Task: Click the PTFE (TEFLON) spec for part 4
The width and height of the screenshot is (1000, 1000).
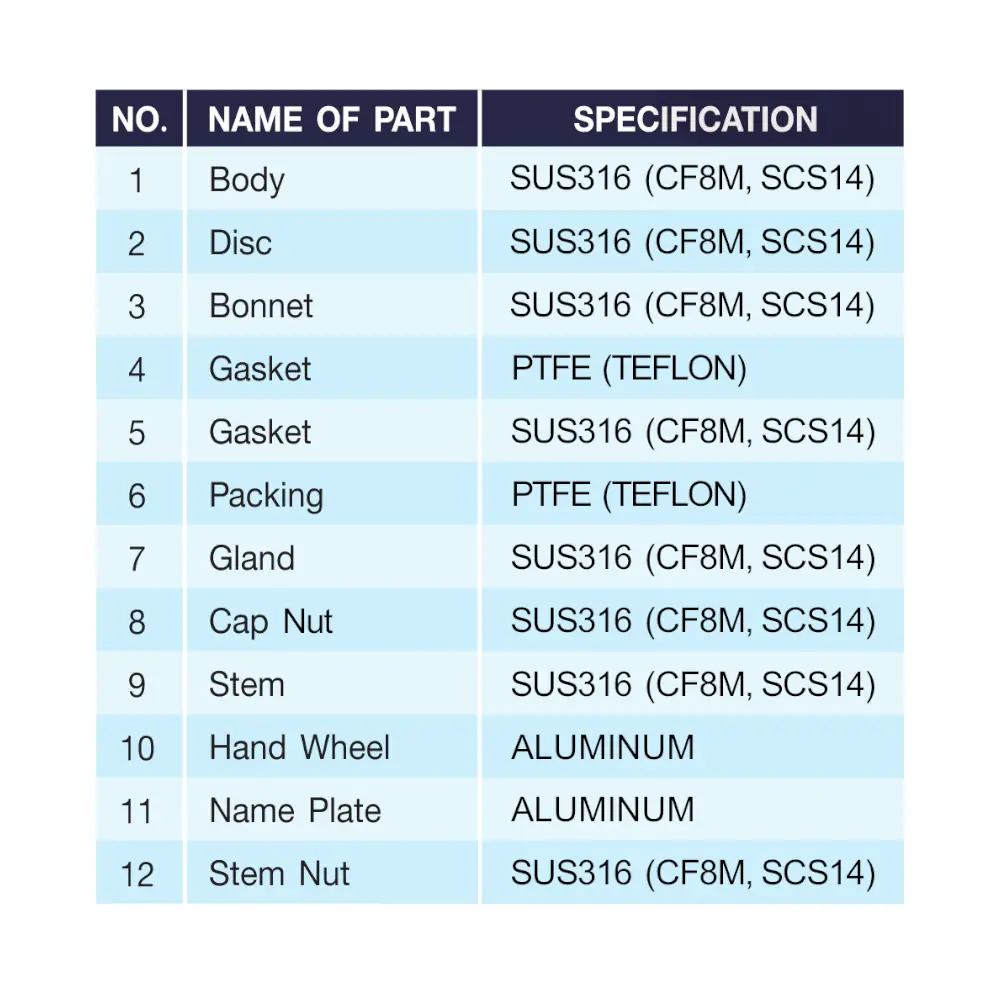Action: [629, 369]
